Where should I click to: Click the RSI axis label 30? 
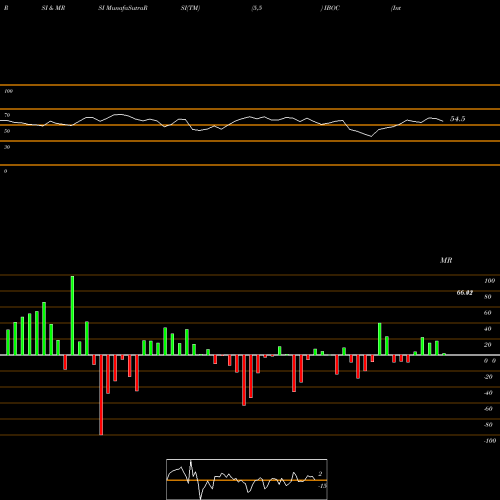(x=7, y=147)
